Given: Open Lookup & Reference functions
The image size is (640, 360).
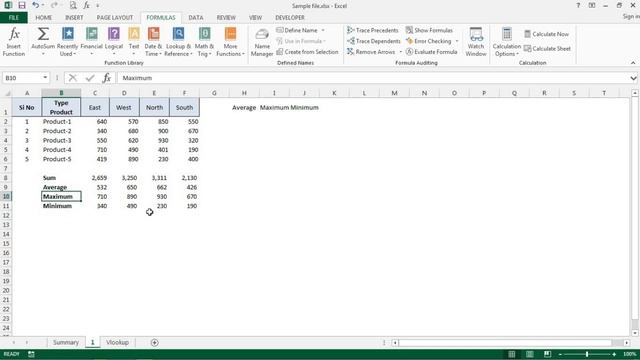Looking at the screenshot, I should point(178,42).
